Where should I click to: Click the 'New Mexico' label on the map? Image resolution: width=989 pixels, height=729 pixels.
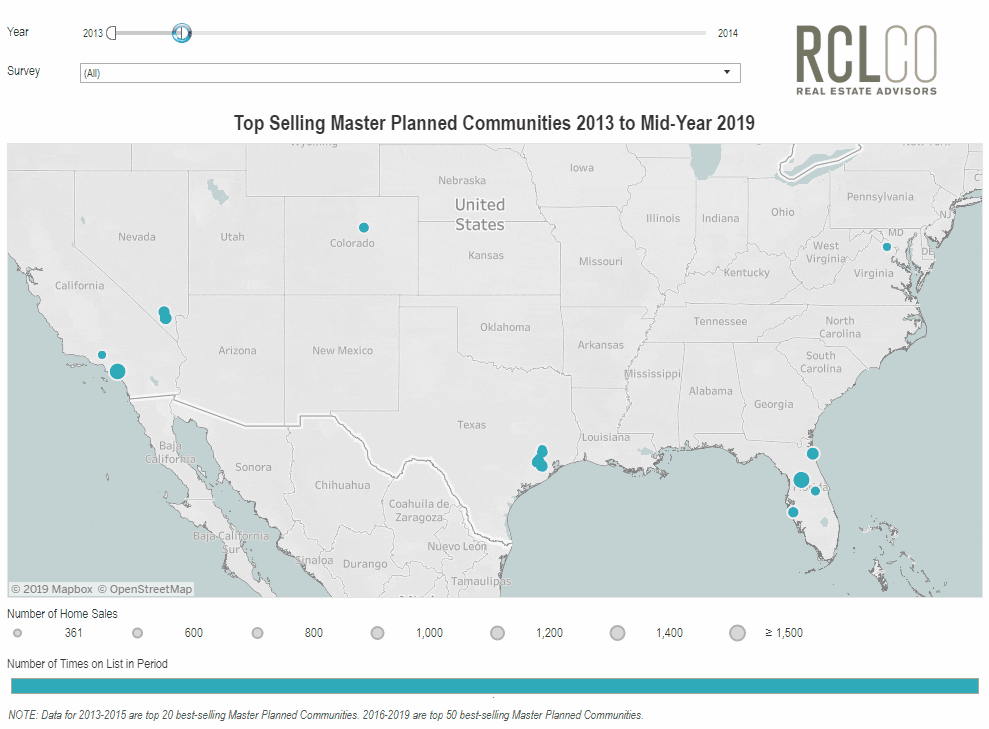point(342,350)
